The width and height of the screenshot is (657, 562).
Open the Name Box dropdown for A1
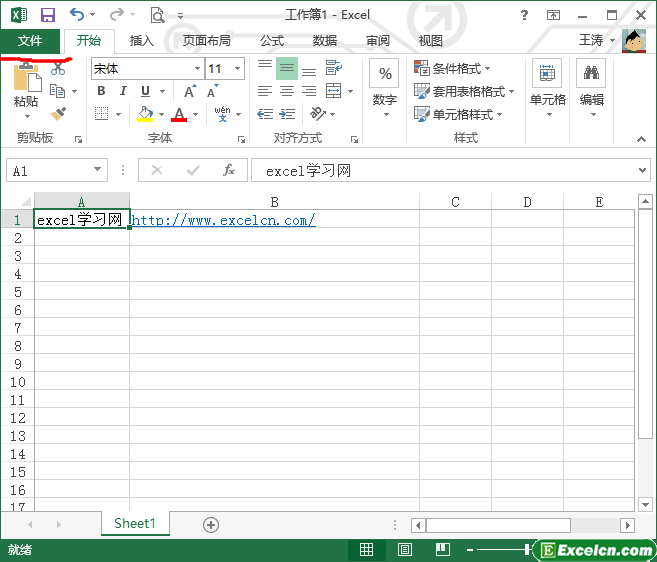97,171
